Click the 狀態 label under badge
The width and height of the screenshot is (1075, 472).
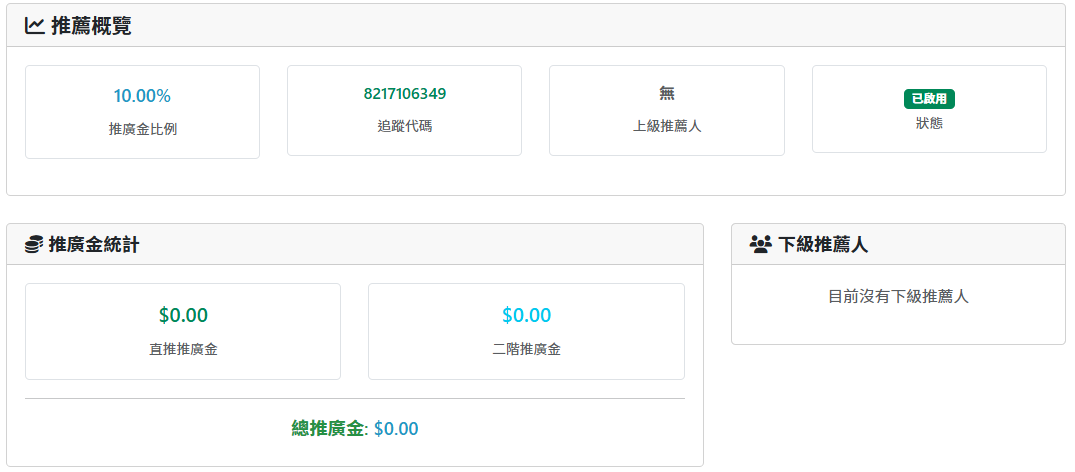(929, 123)
